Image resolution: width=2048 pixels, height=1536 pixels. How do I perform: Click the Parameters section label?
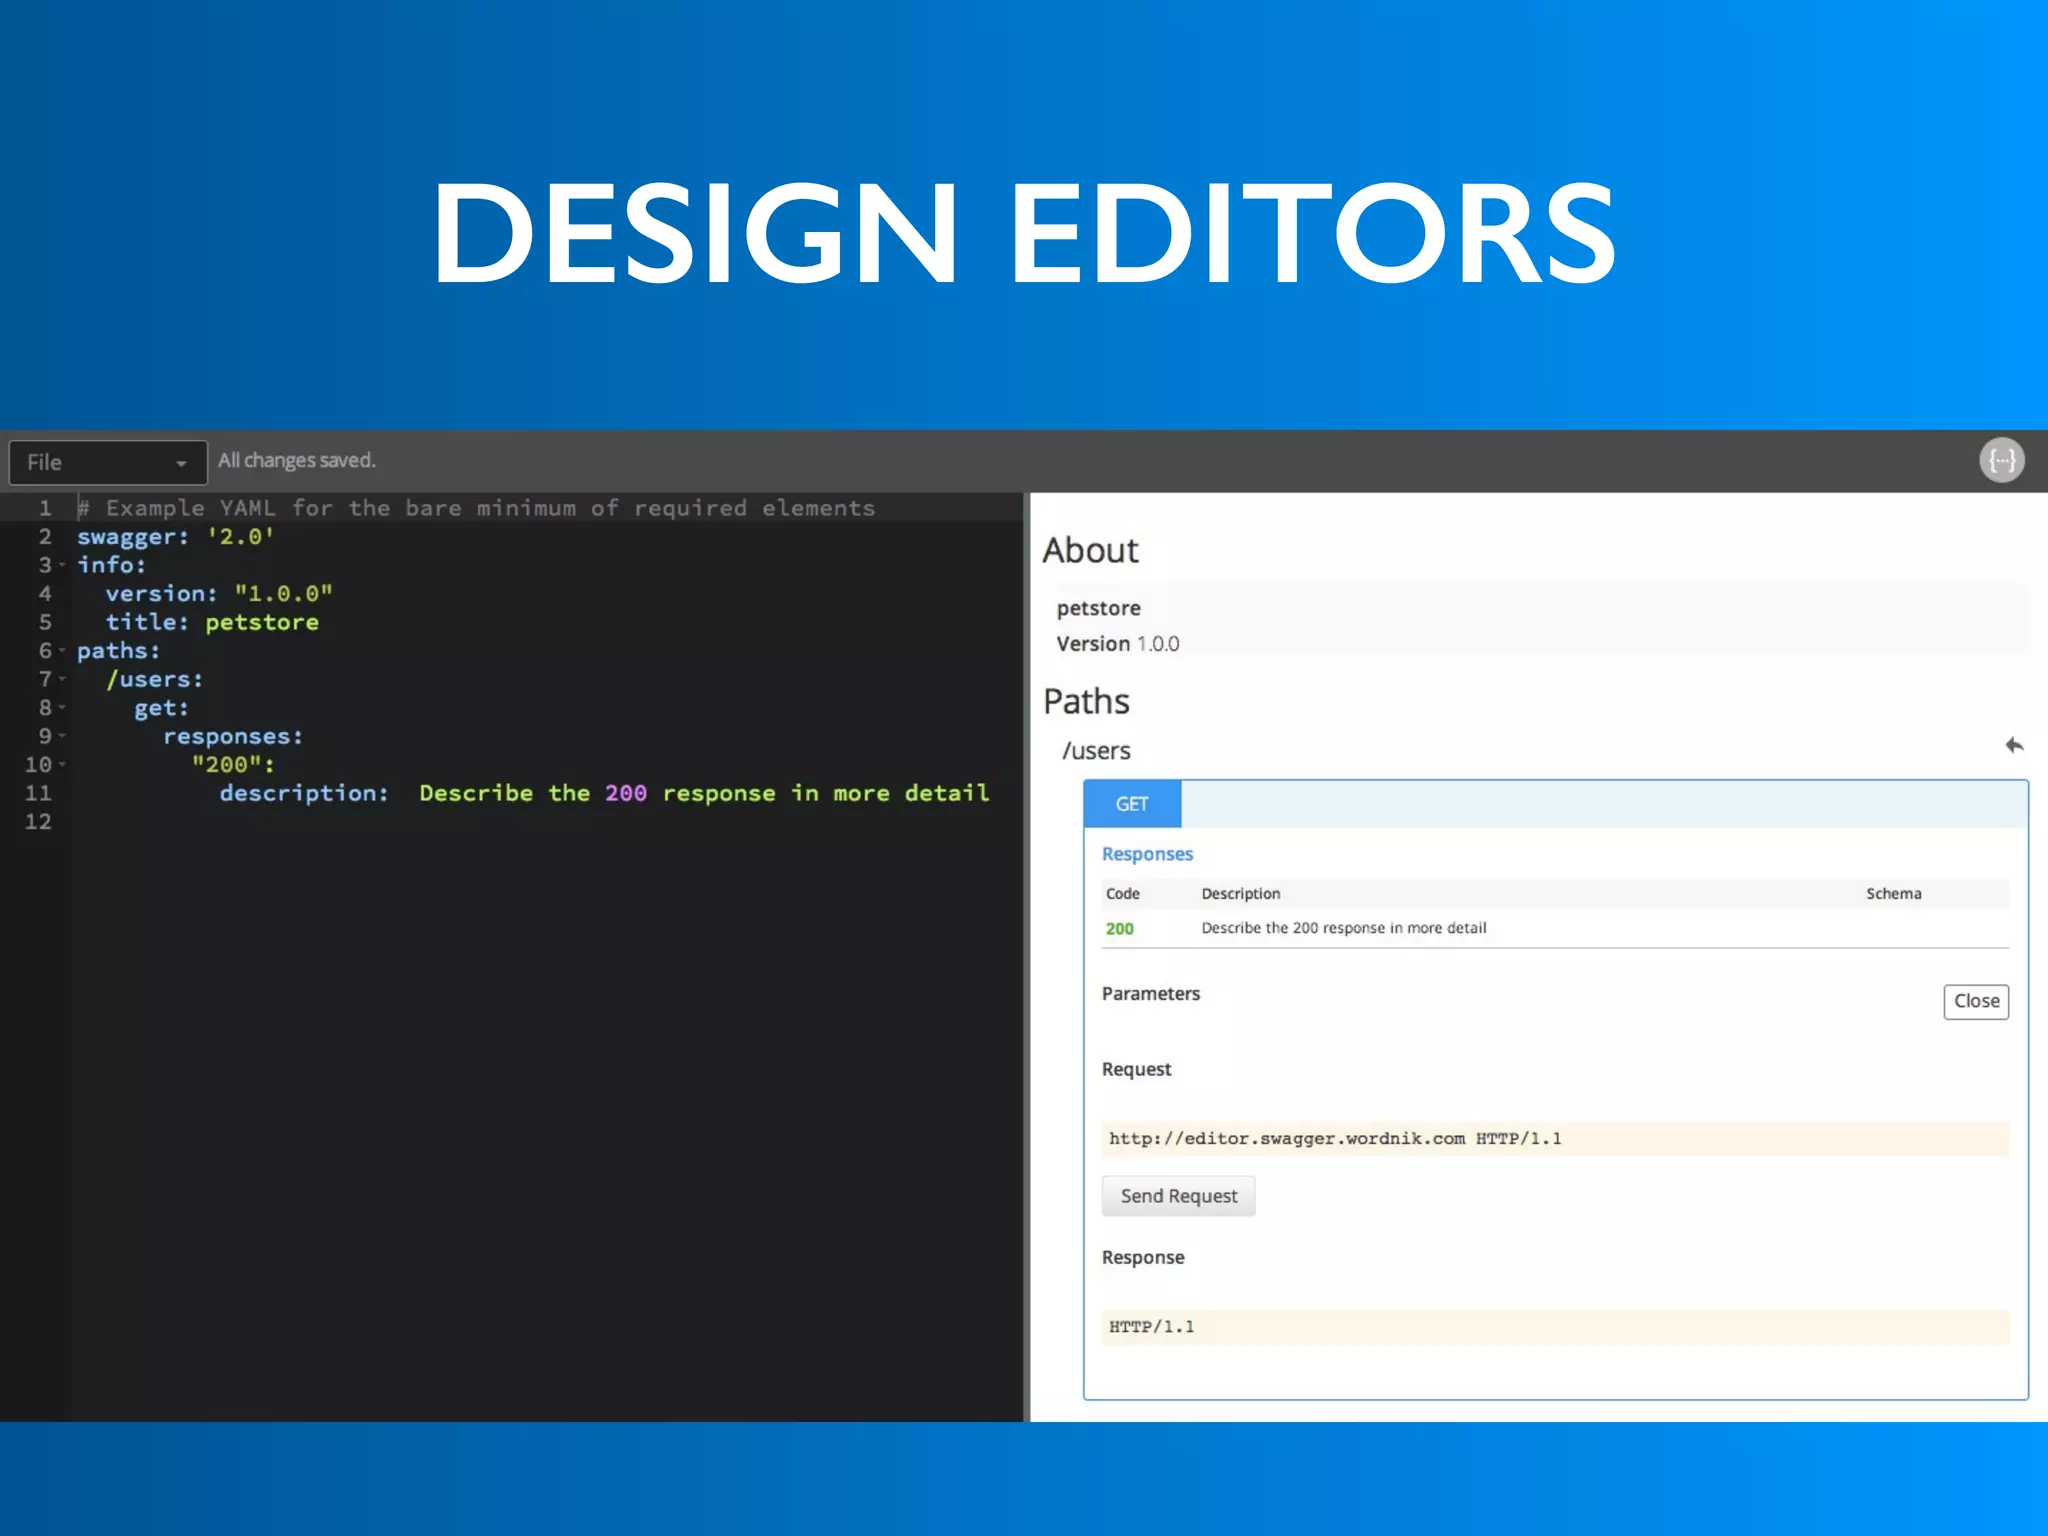coord(1150,994)
